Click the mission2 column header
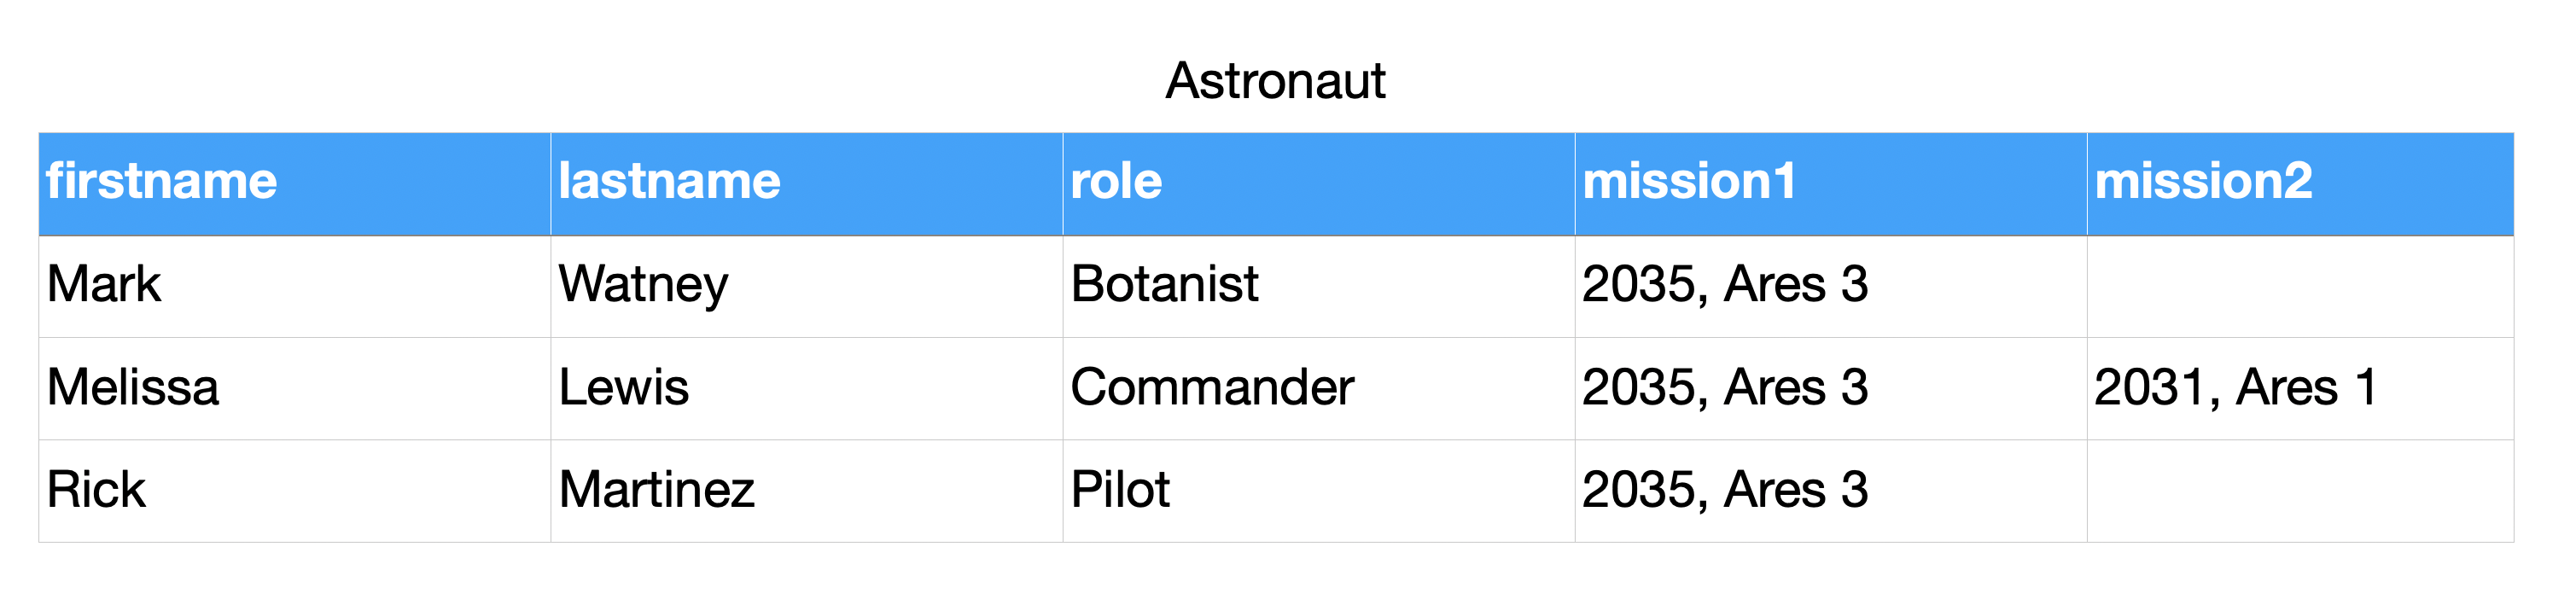2576x599 pixels. [2203, 182]
